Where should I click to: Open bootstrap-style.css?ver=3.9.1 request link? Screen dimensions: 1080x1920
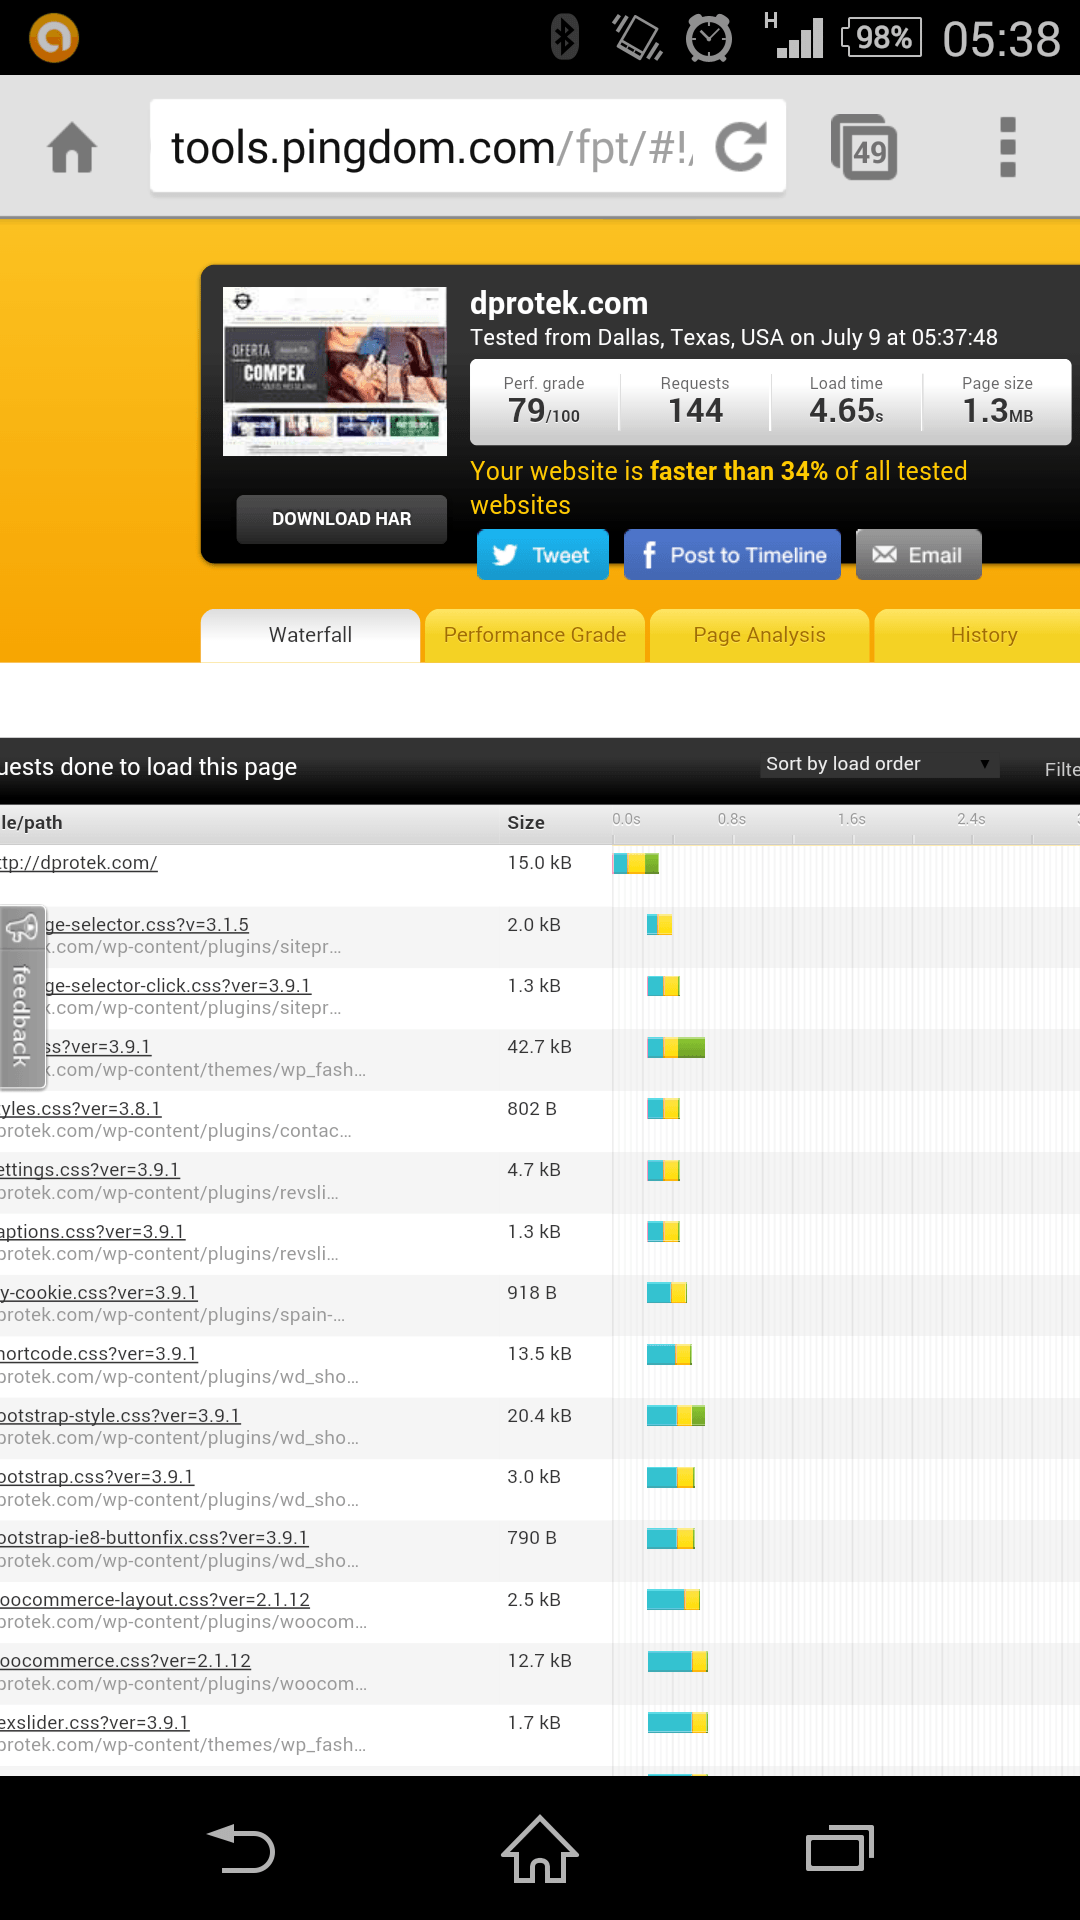[x=120, y=1415]
